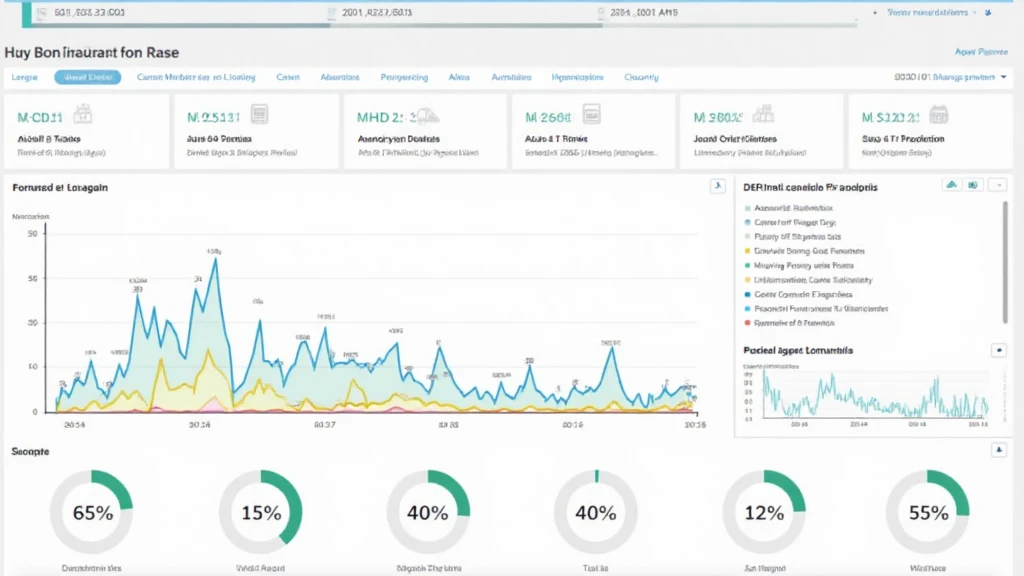Toggle the dark blue series marker in the legend list
Screen dimensions: 1024x576
point(747,295)
